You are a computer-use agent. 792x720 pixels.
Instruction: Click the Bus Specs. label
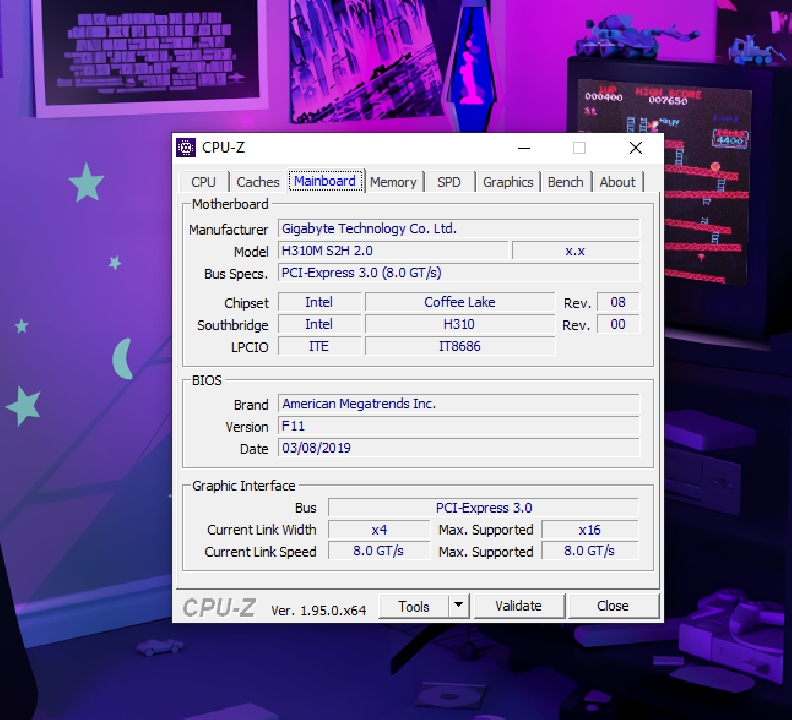235,274
